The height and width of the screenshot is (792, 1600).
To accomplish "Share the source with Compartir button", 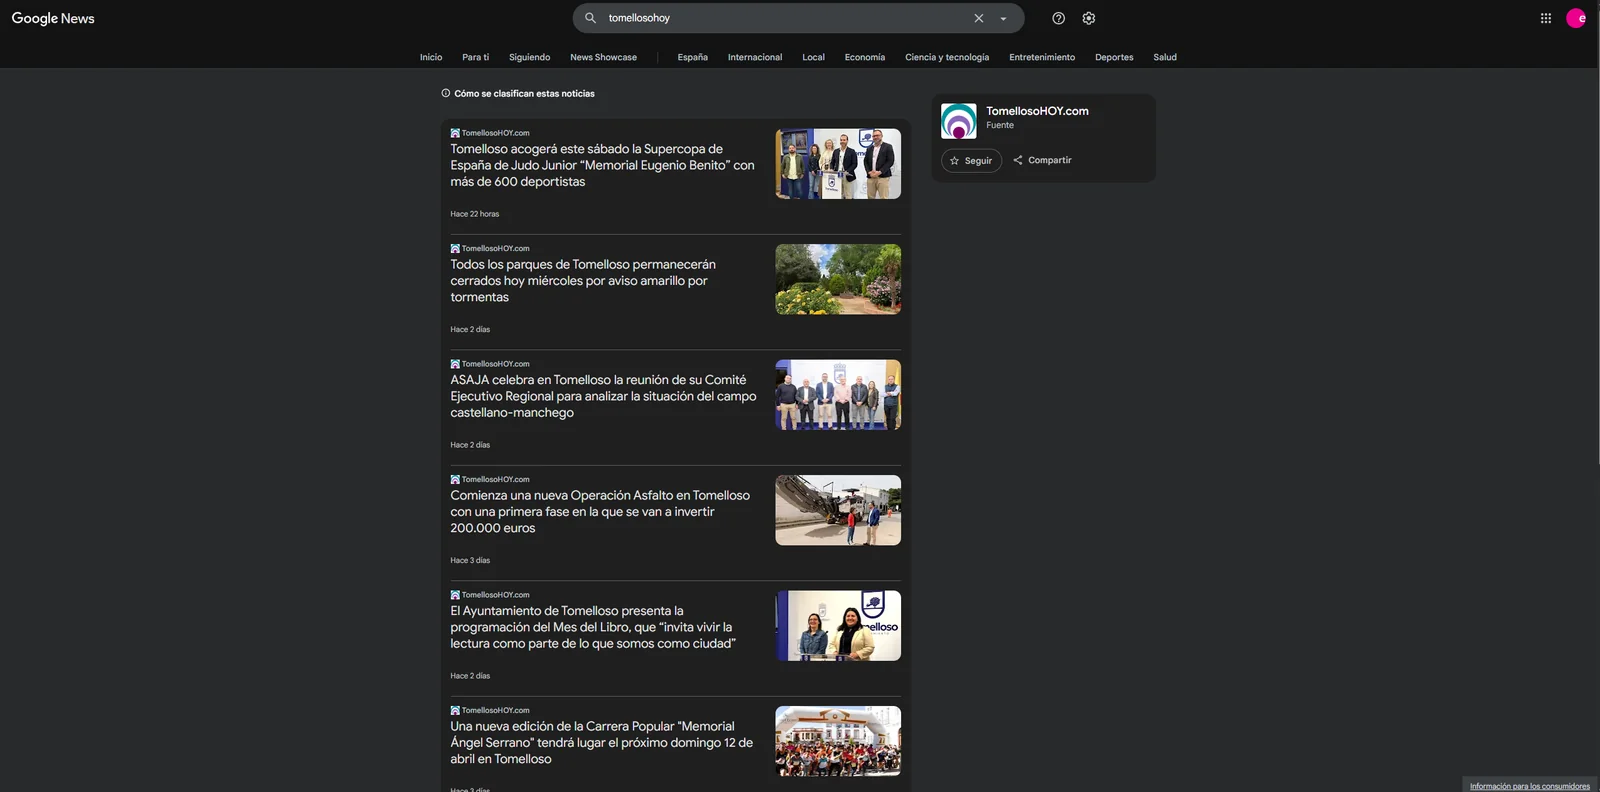I will point(1042,160).
